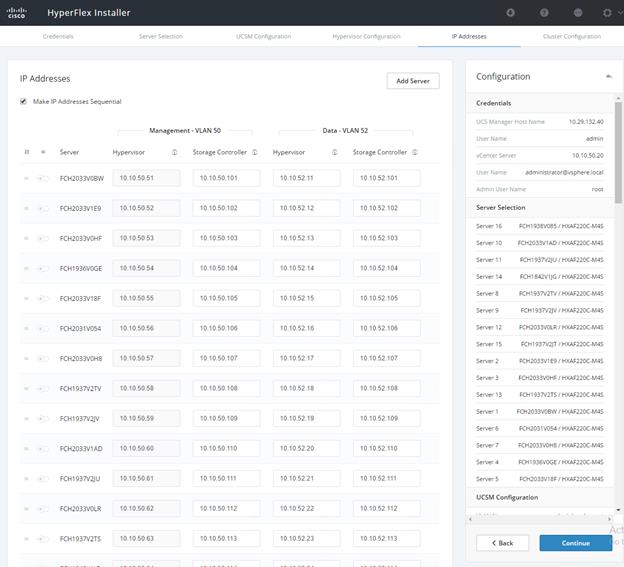Image resolution: width=624 pixels, height=567 pixels.
Task: Click info icon beside Data Hypervisor header
Action: (335, 152)
